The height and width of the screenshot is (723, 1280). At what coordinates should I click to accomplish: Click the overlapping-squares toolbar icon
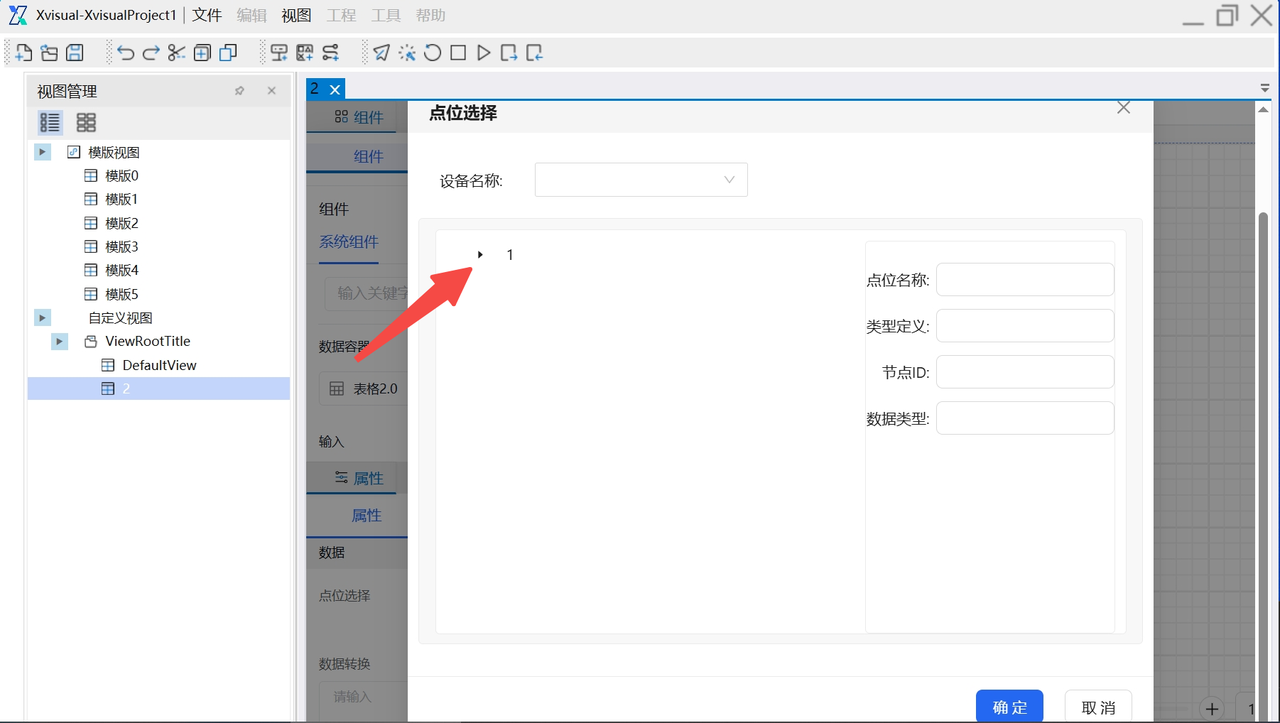click(228, 53)
